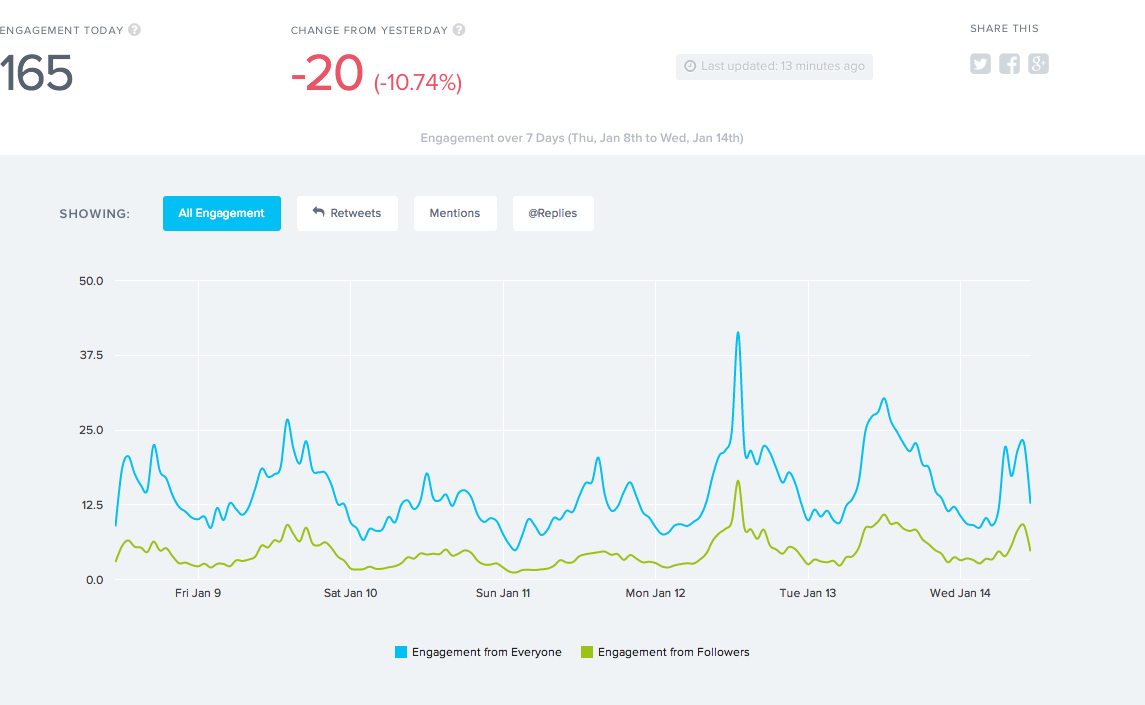Click Engagement over 7 Days subtitle
The height and width of the screenshot is (705, 1145).
pos(582,138)
